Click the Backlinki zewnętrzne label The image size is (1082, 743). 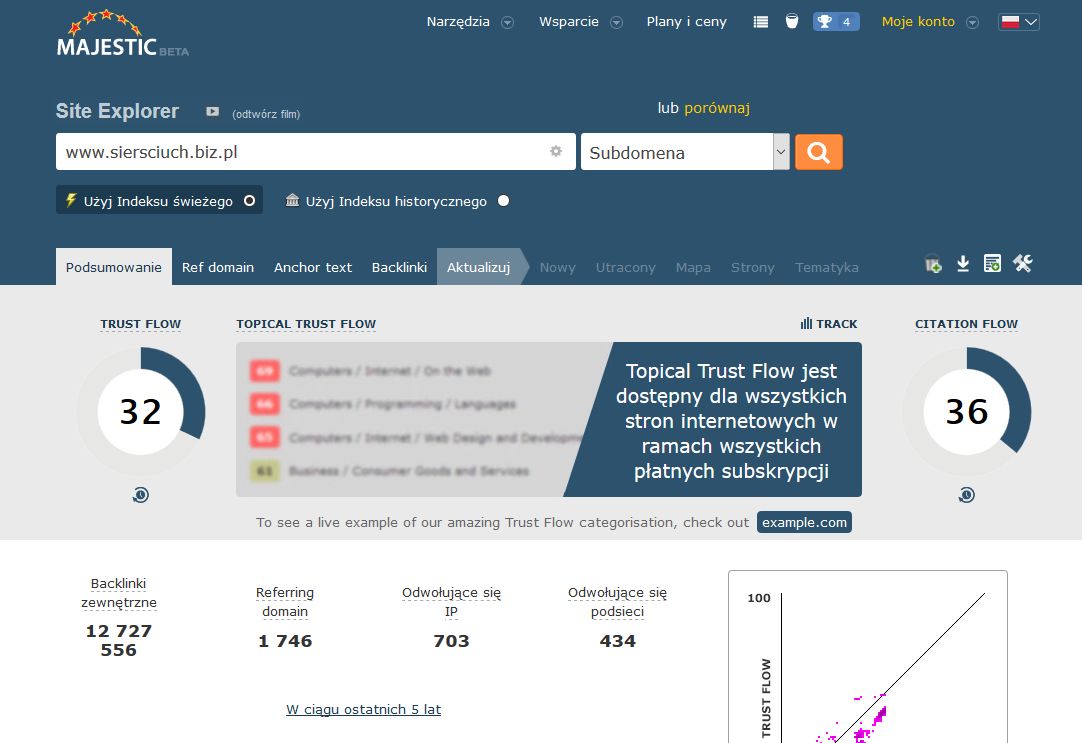point(119,593)
